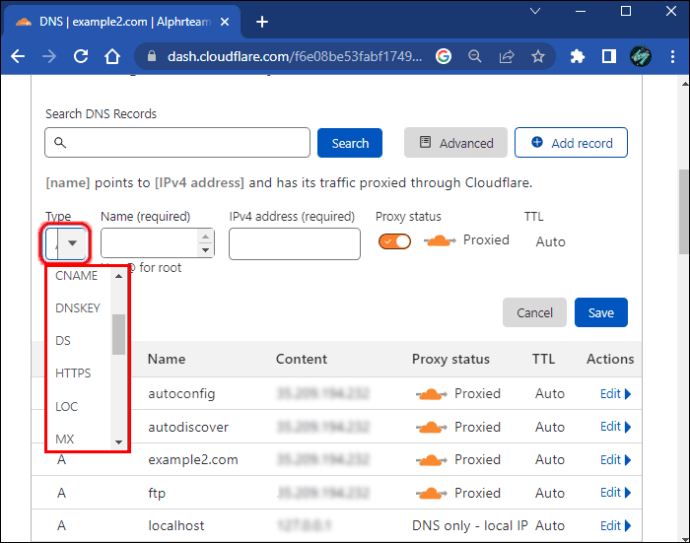Click the cloud icon in ftp row
Viewport: 690px width, 543px height.
[x=432, y=493]
